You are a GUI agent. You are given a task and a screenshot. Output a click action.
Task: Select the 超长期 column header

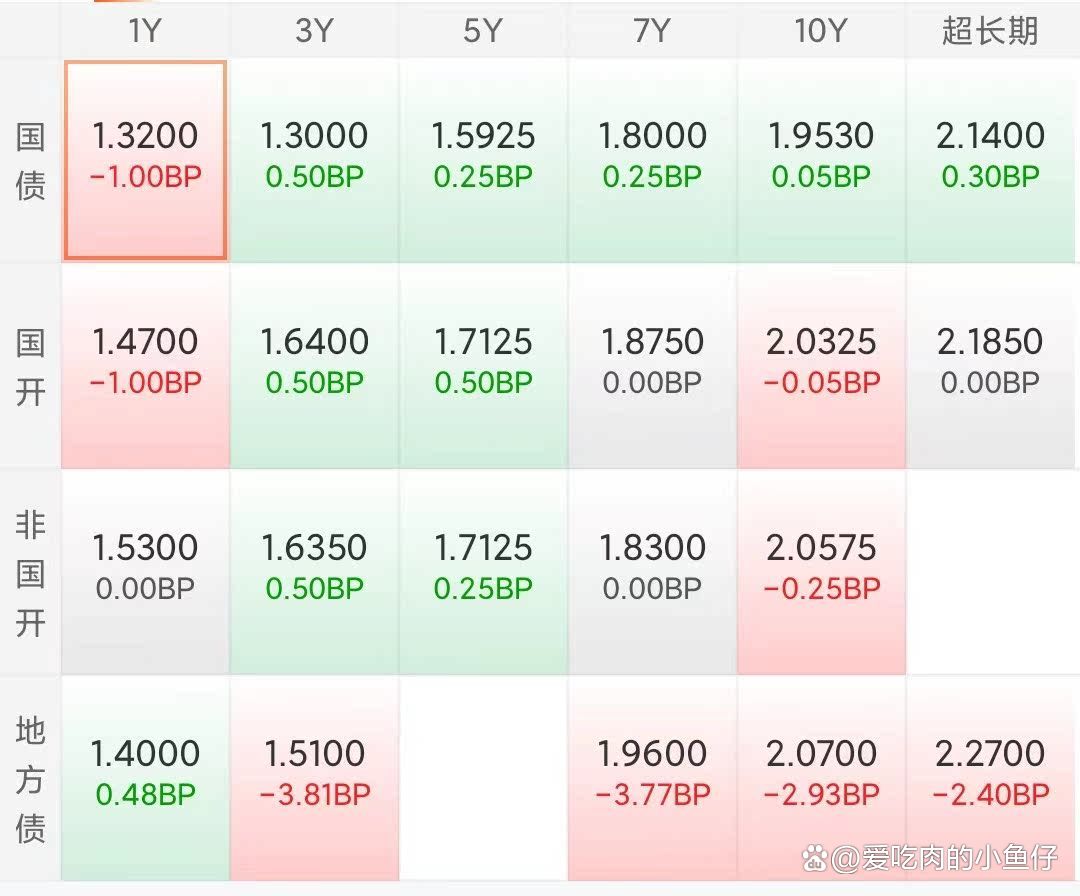click(990, 31)
